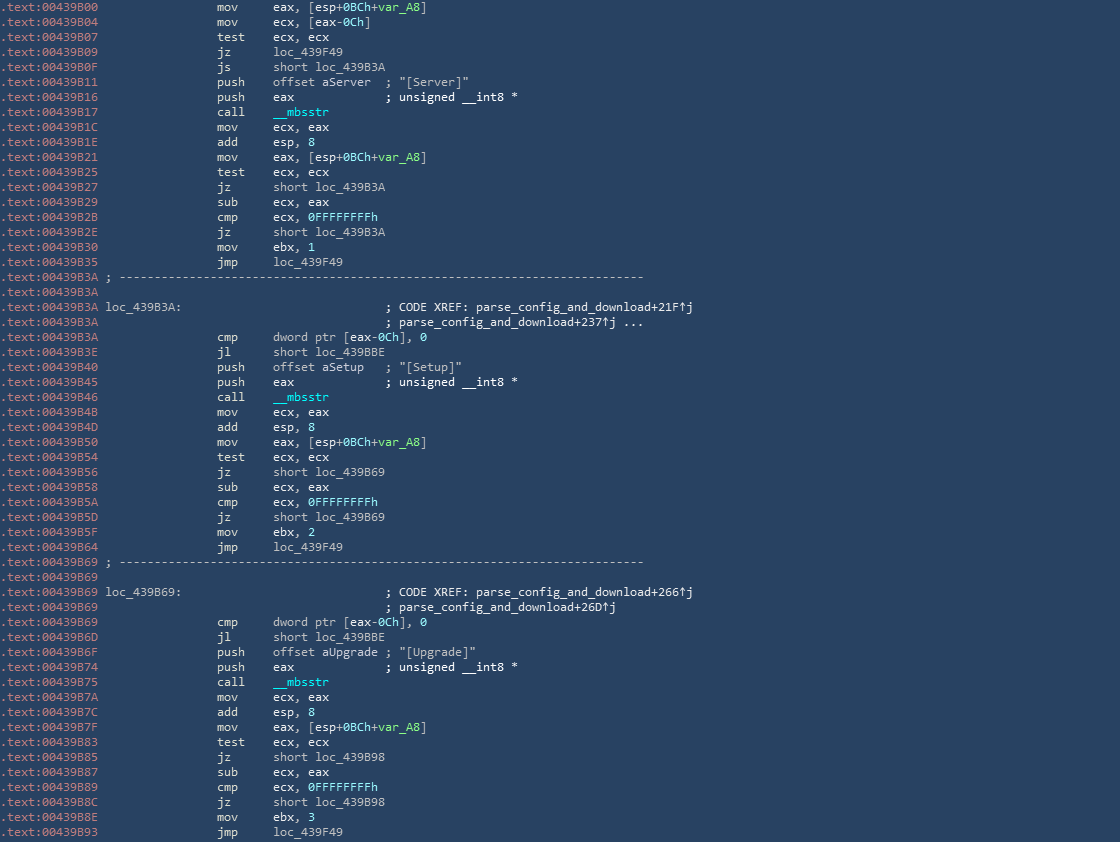Screen dimensions: 1120x842
Task: Click the "[Server]" string comment
Action: point(434,82)
